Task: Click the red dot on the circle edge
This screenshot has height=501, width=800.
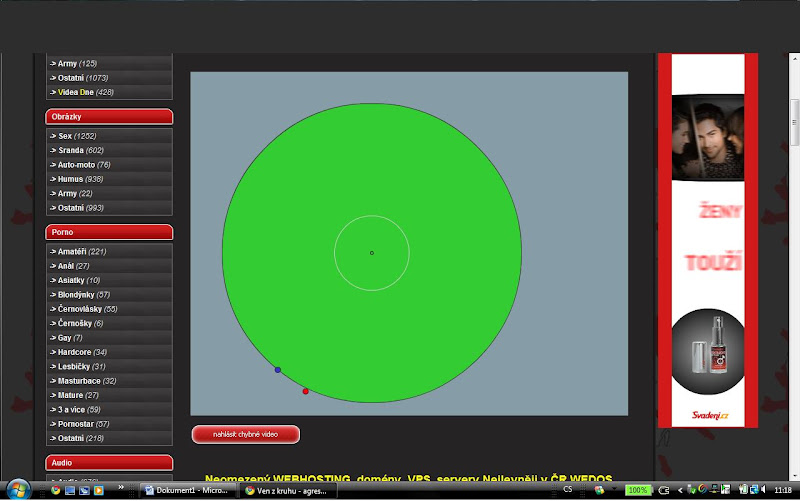Action: click(x=306, y=391)
